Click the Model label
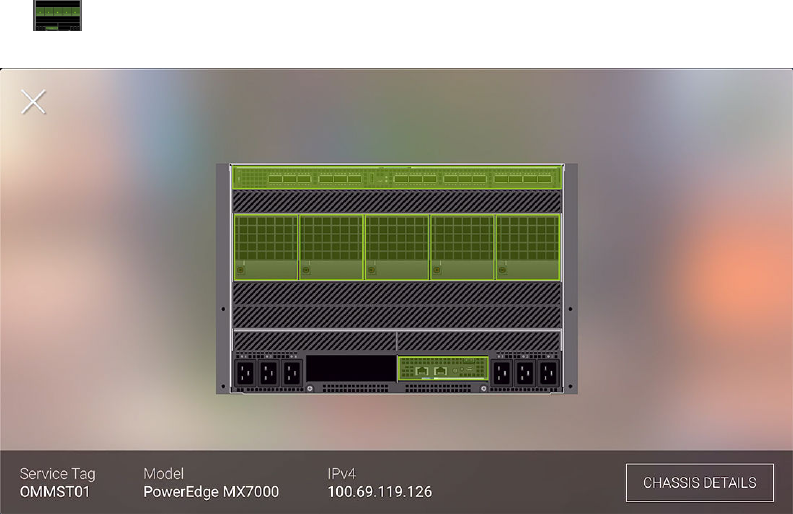This screenshot has height=514, width=793. click(x=163, y=474)
